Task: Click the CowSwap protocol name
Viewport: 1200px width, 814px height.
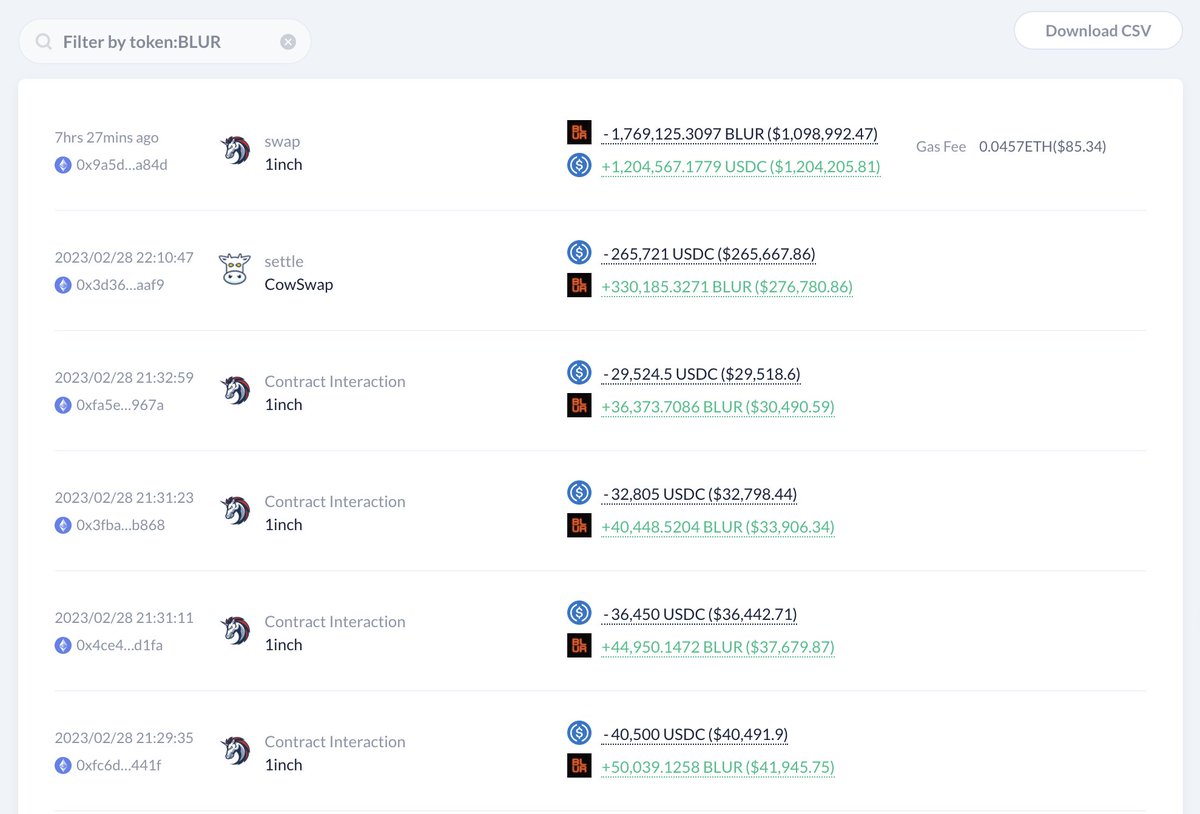Action: pyautogui.click(x=299, y=284)
